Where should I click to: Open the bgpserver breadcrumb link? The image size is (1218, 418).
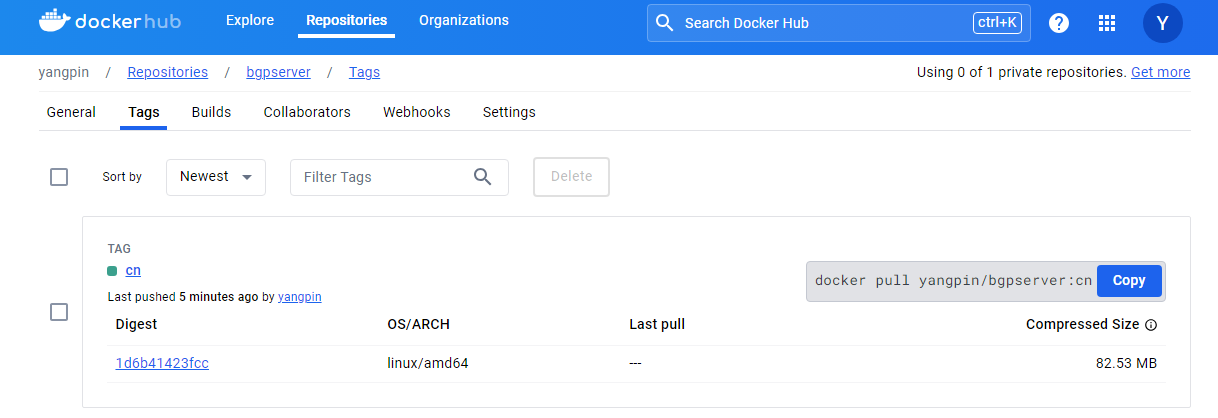pos(278,72)
